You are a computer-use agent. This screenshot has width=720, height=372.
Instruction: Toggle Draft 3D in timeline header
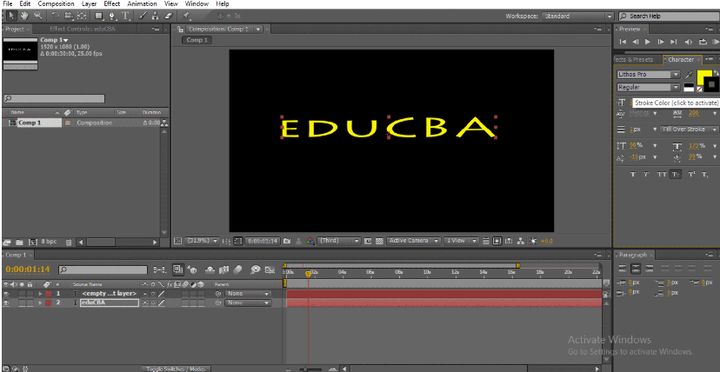[x=193, y=270]
